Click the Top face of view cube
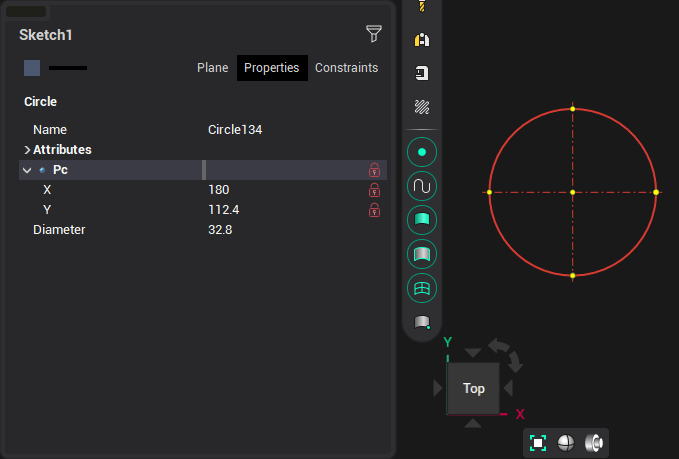The height and width of the screenshot is (459, 679). (474, 388)
